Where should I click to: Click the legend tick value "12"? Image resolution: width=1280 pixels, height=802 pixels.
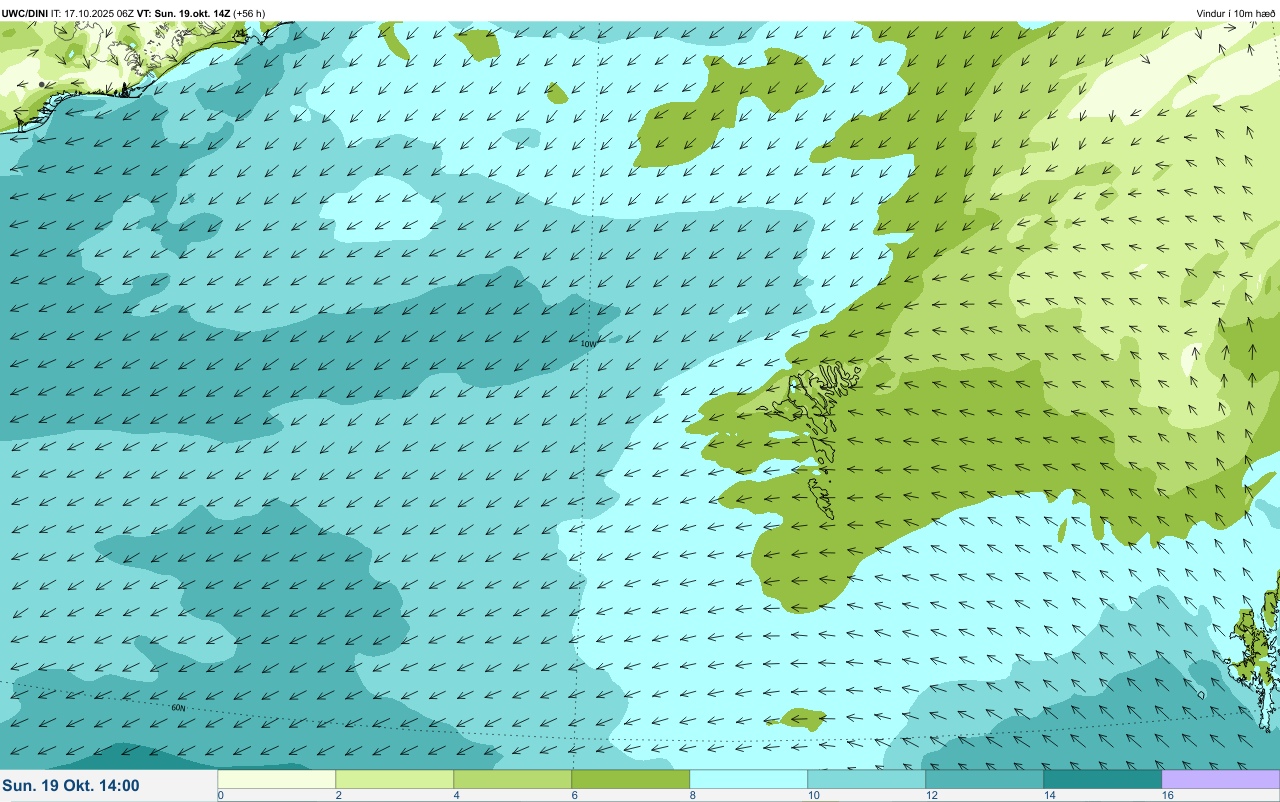(x=932, y=795)
